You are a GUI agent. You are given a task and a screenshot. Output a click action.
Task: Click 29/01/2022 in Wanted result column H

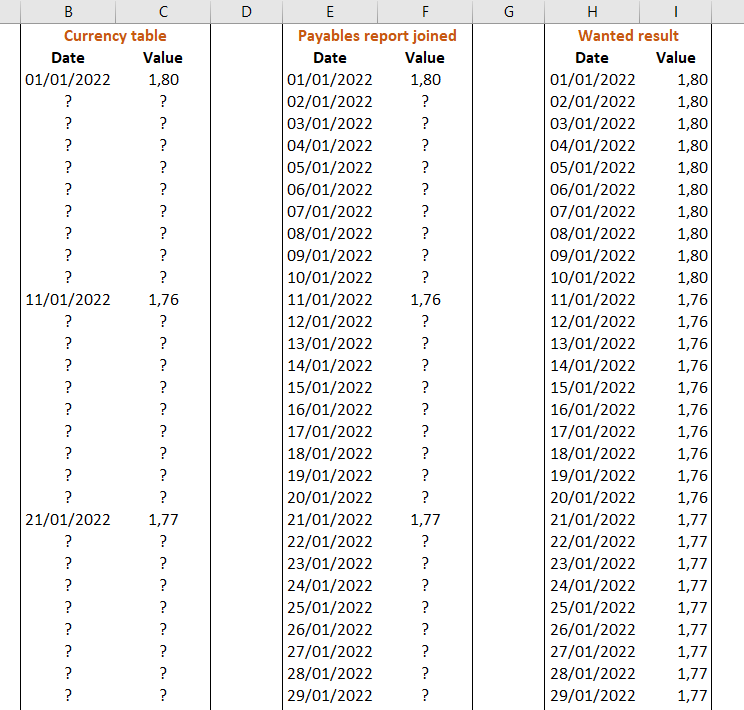(x=592, y=696)
